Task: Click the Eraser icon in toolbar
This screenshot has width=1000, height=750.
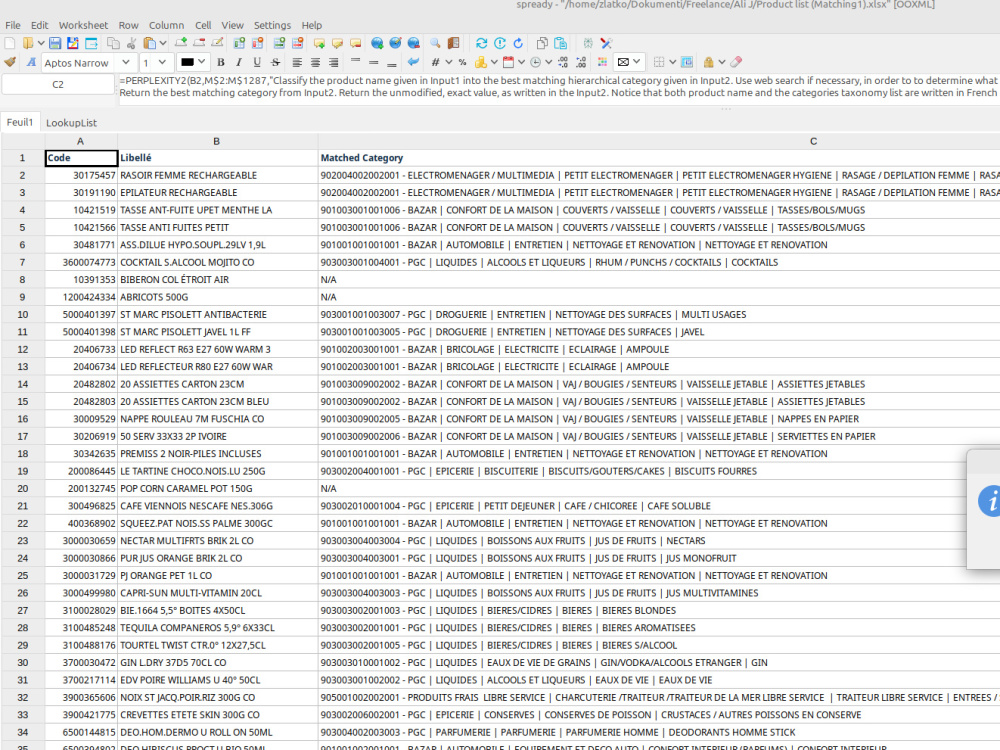Action: click(x=736, y=62)
